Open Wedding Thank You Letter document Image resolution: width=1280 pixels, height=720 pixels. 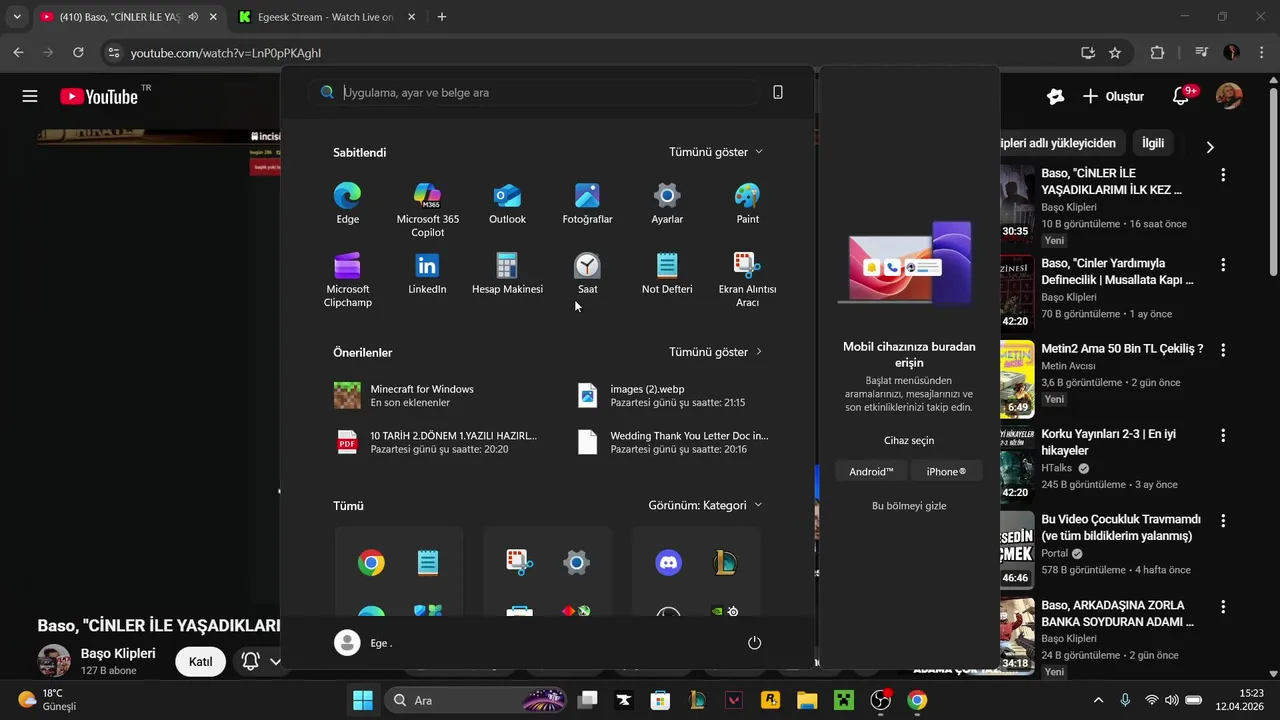coord(674,442)
